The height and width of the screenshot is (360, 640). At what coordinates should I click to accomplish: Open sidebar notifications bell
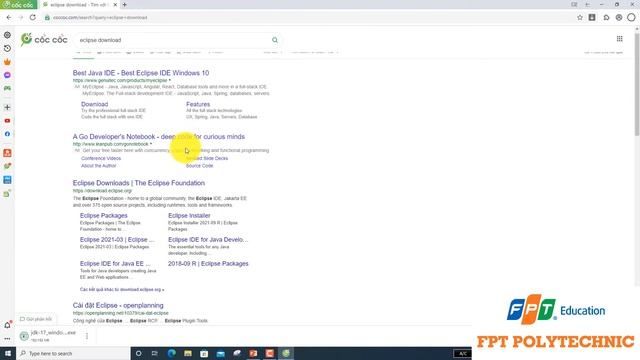[x=7, y=325]
